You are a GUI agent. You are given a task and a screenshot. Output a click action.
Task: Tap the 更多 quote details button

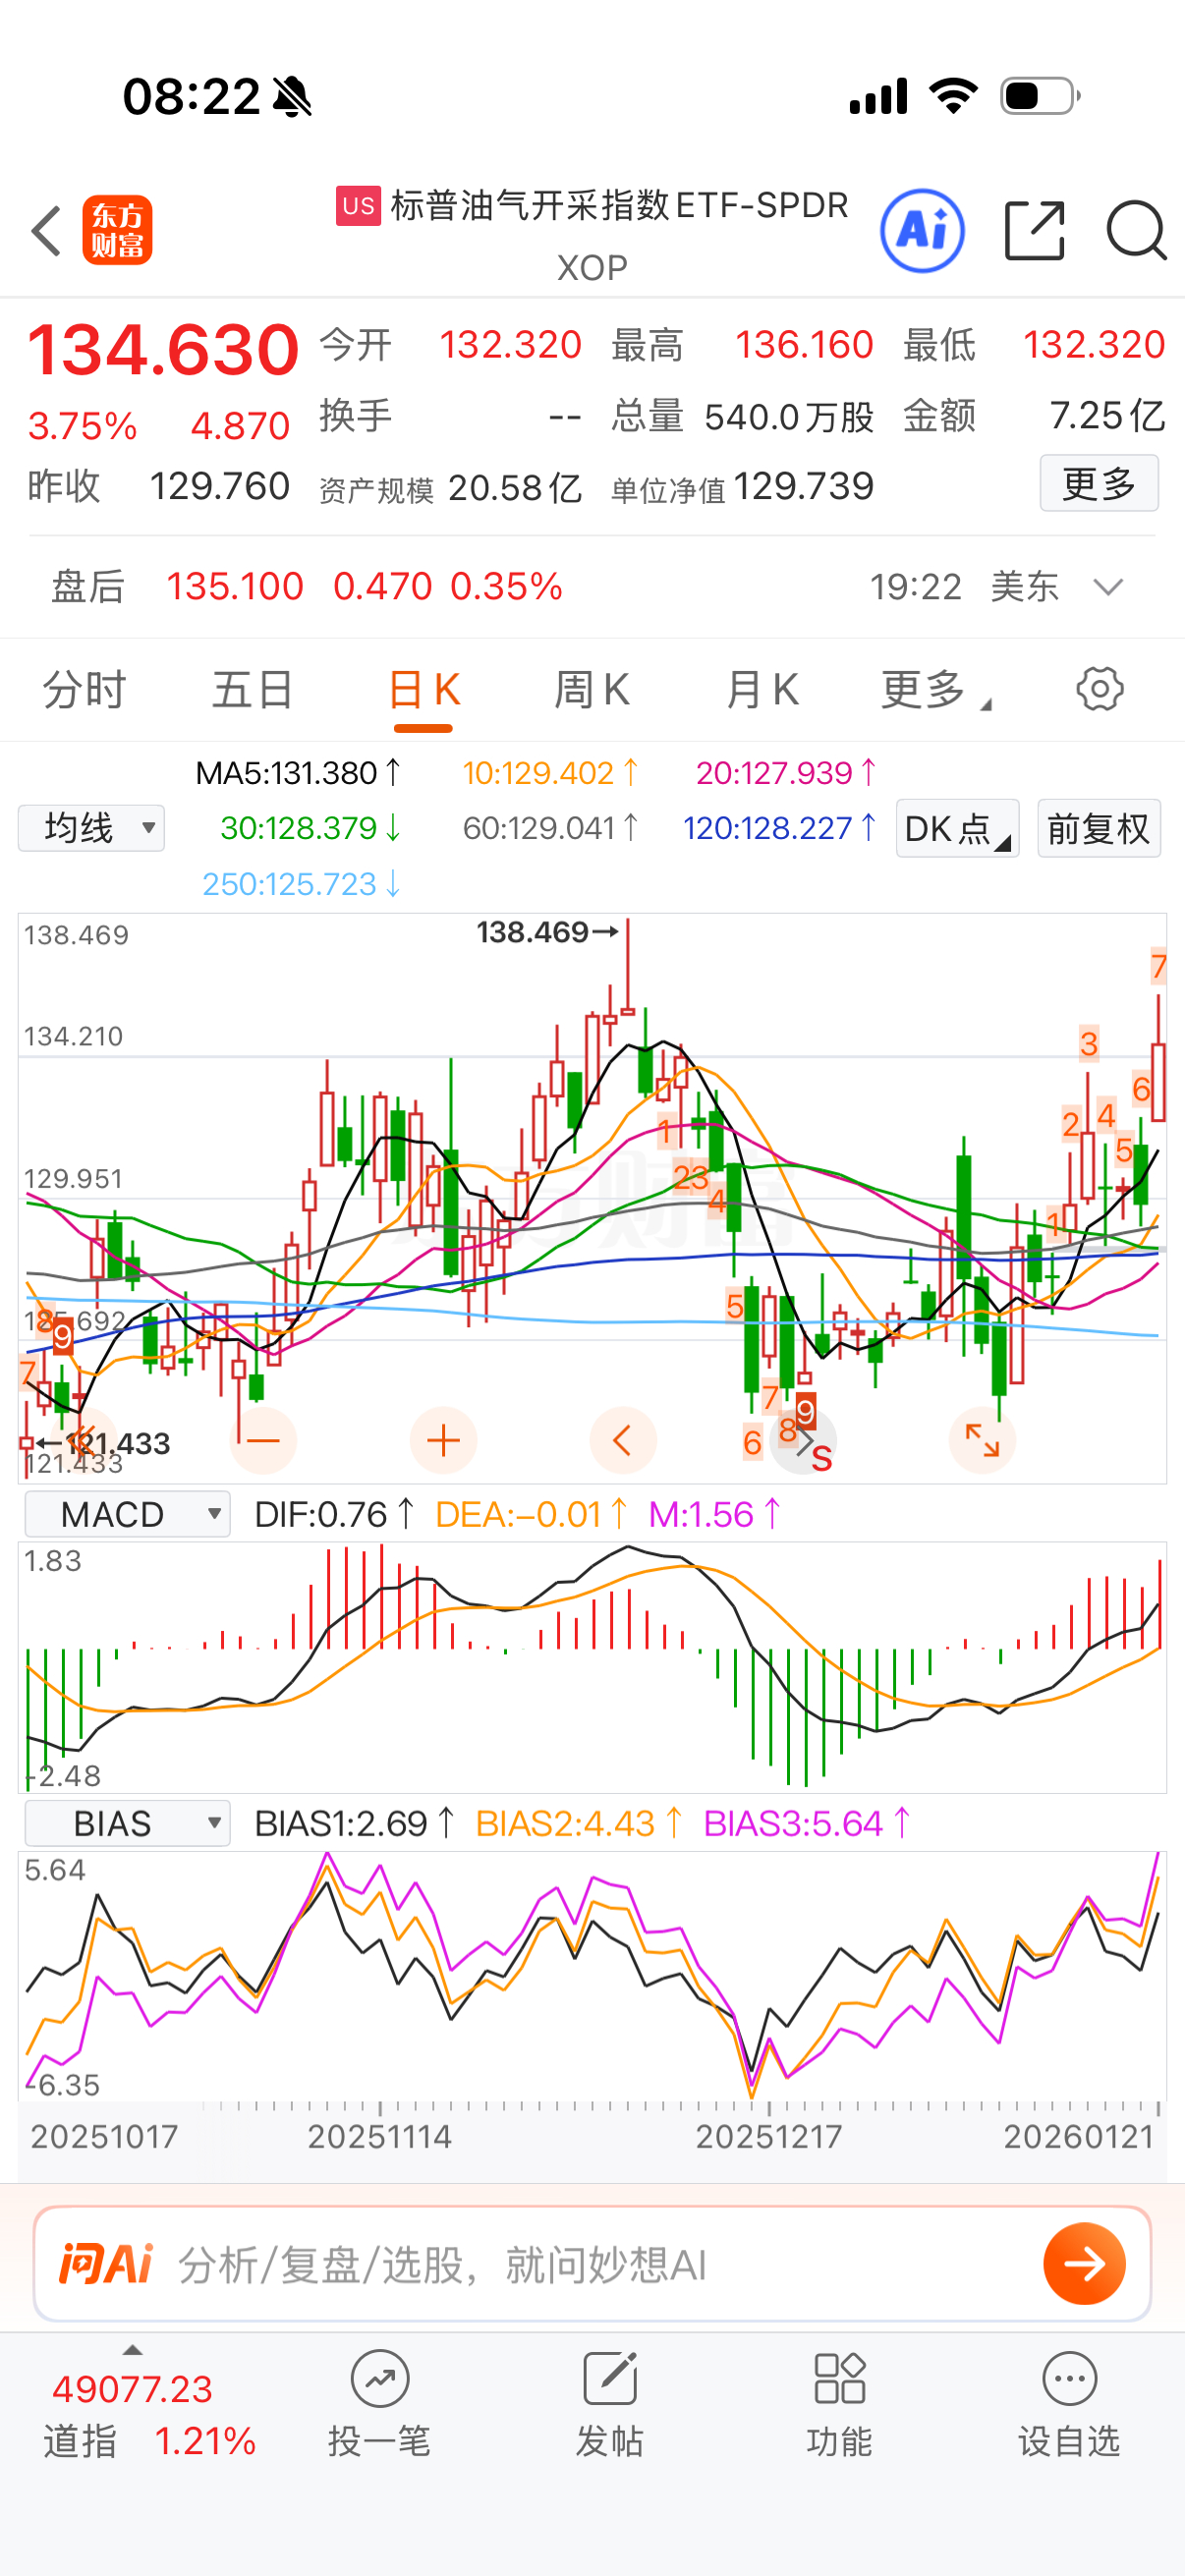coord(1099,483)
